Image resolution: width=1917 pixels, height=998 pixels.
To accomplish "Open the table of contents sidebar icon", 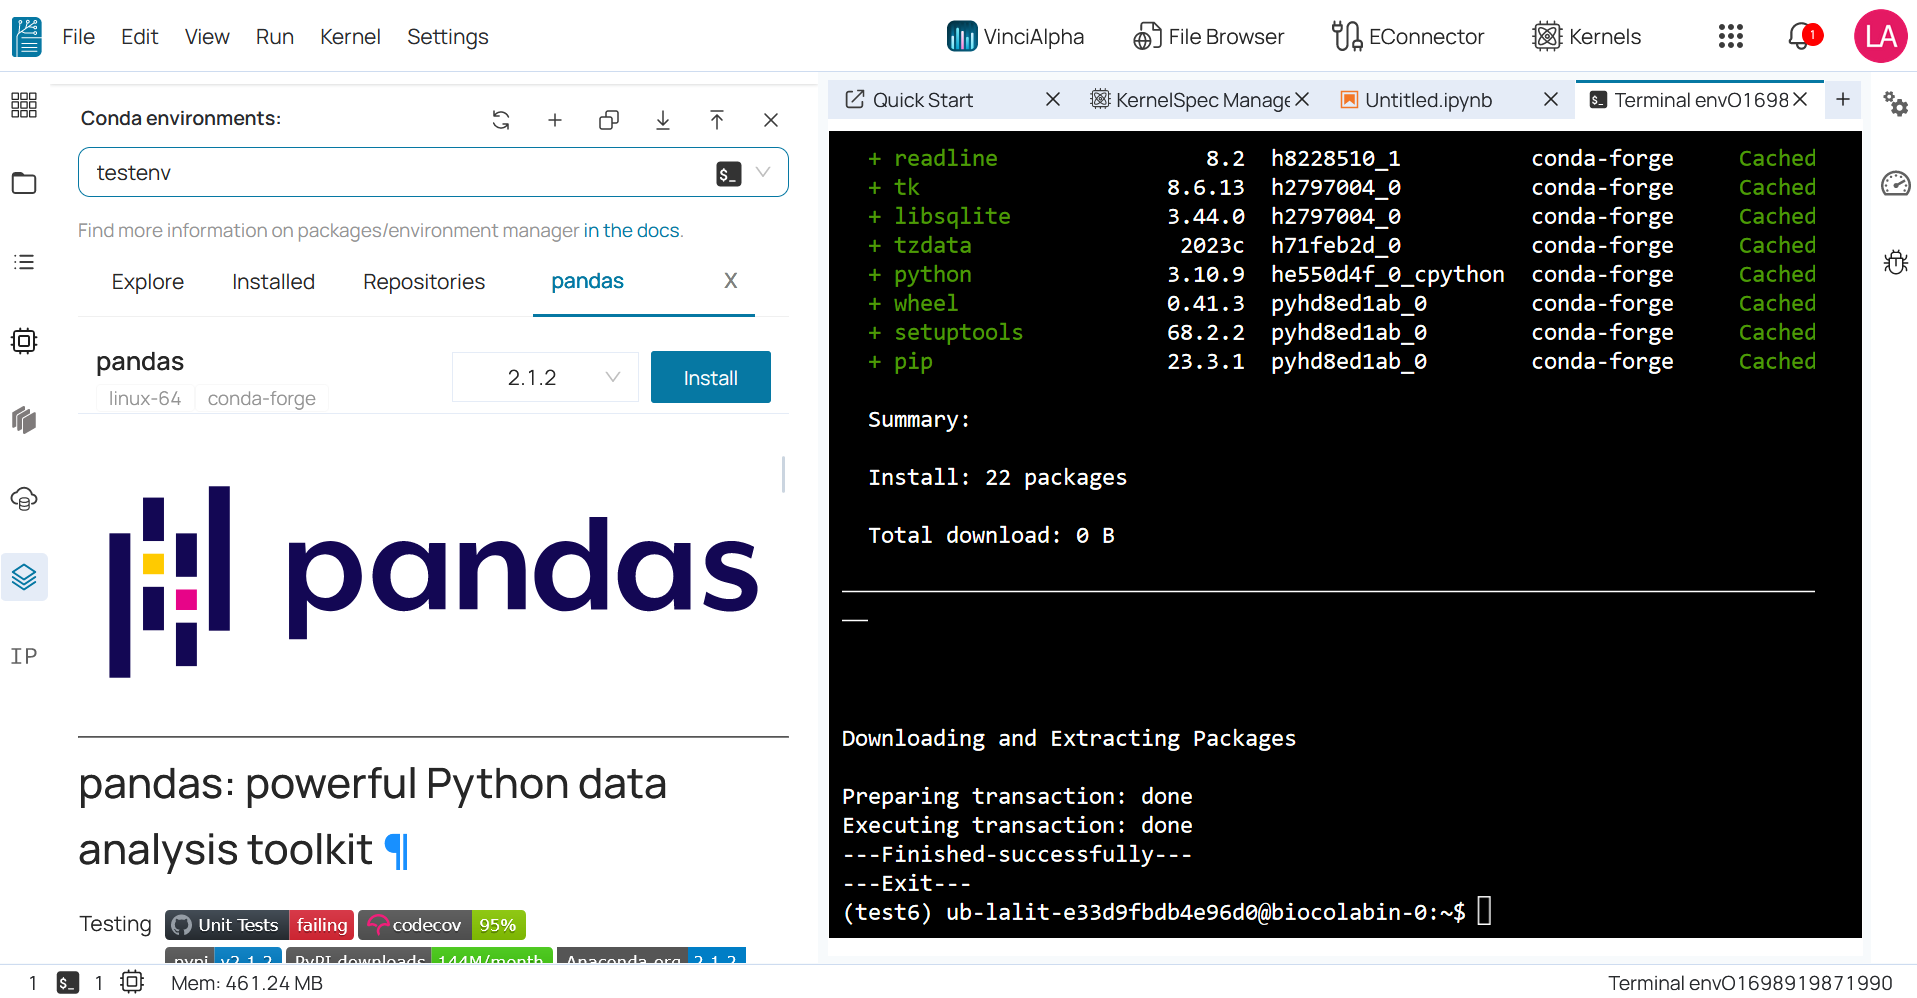I will click(x=24, y=262).
